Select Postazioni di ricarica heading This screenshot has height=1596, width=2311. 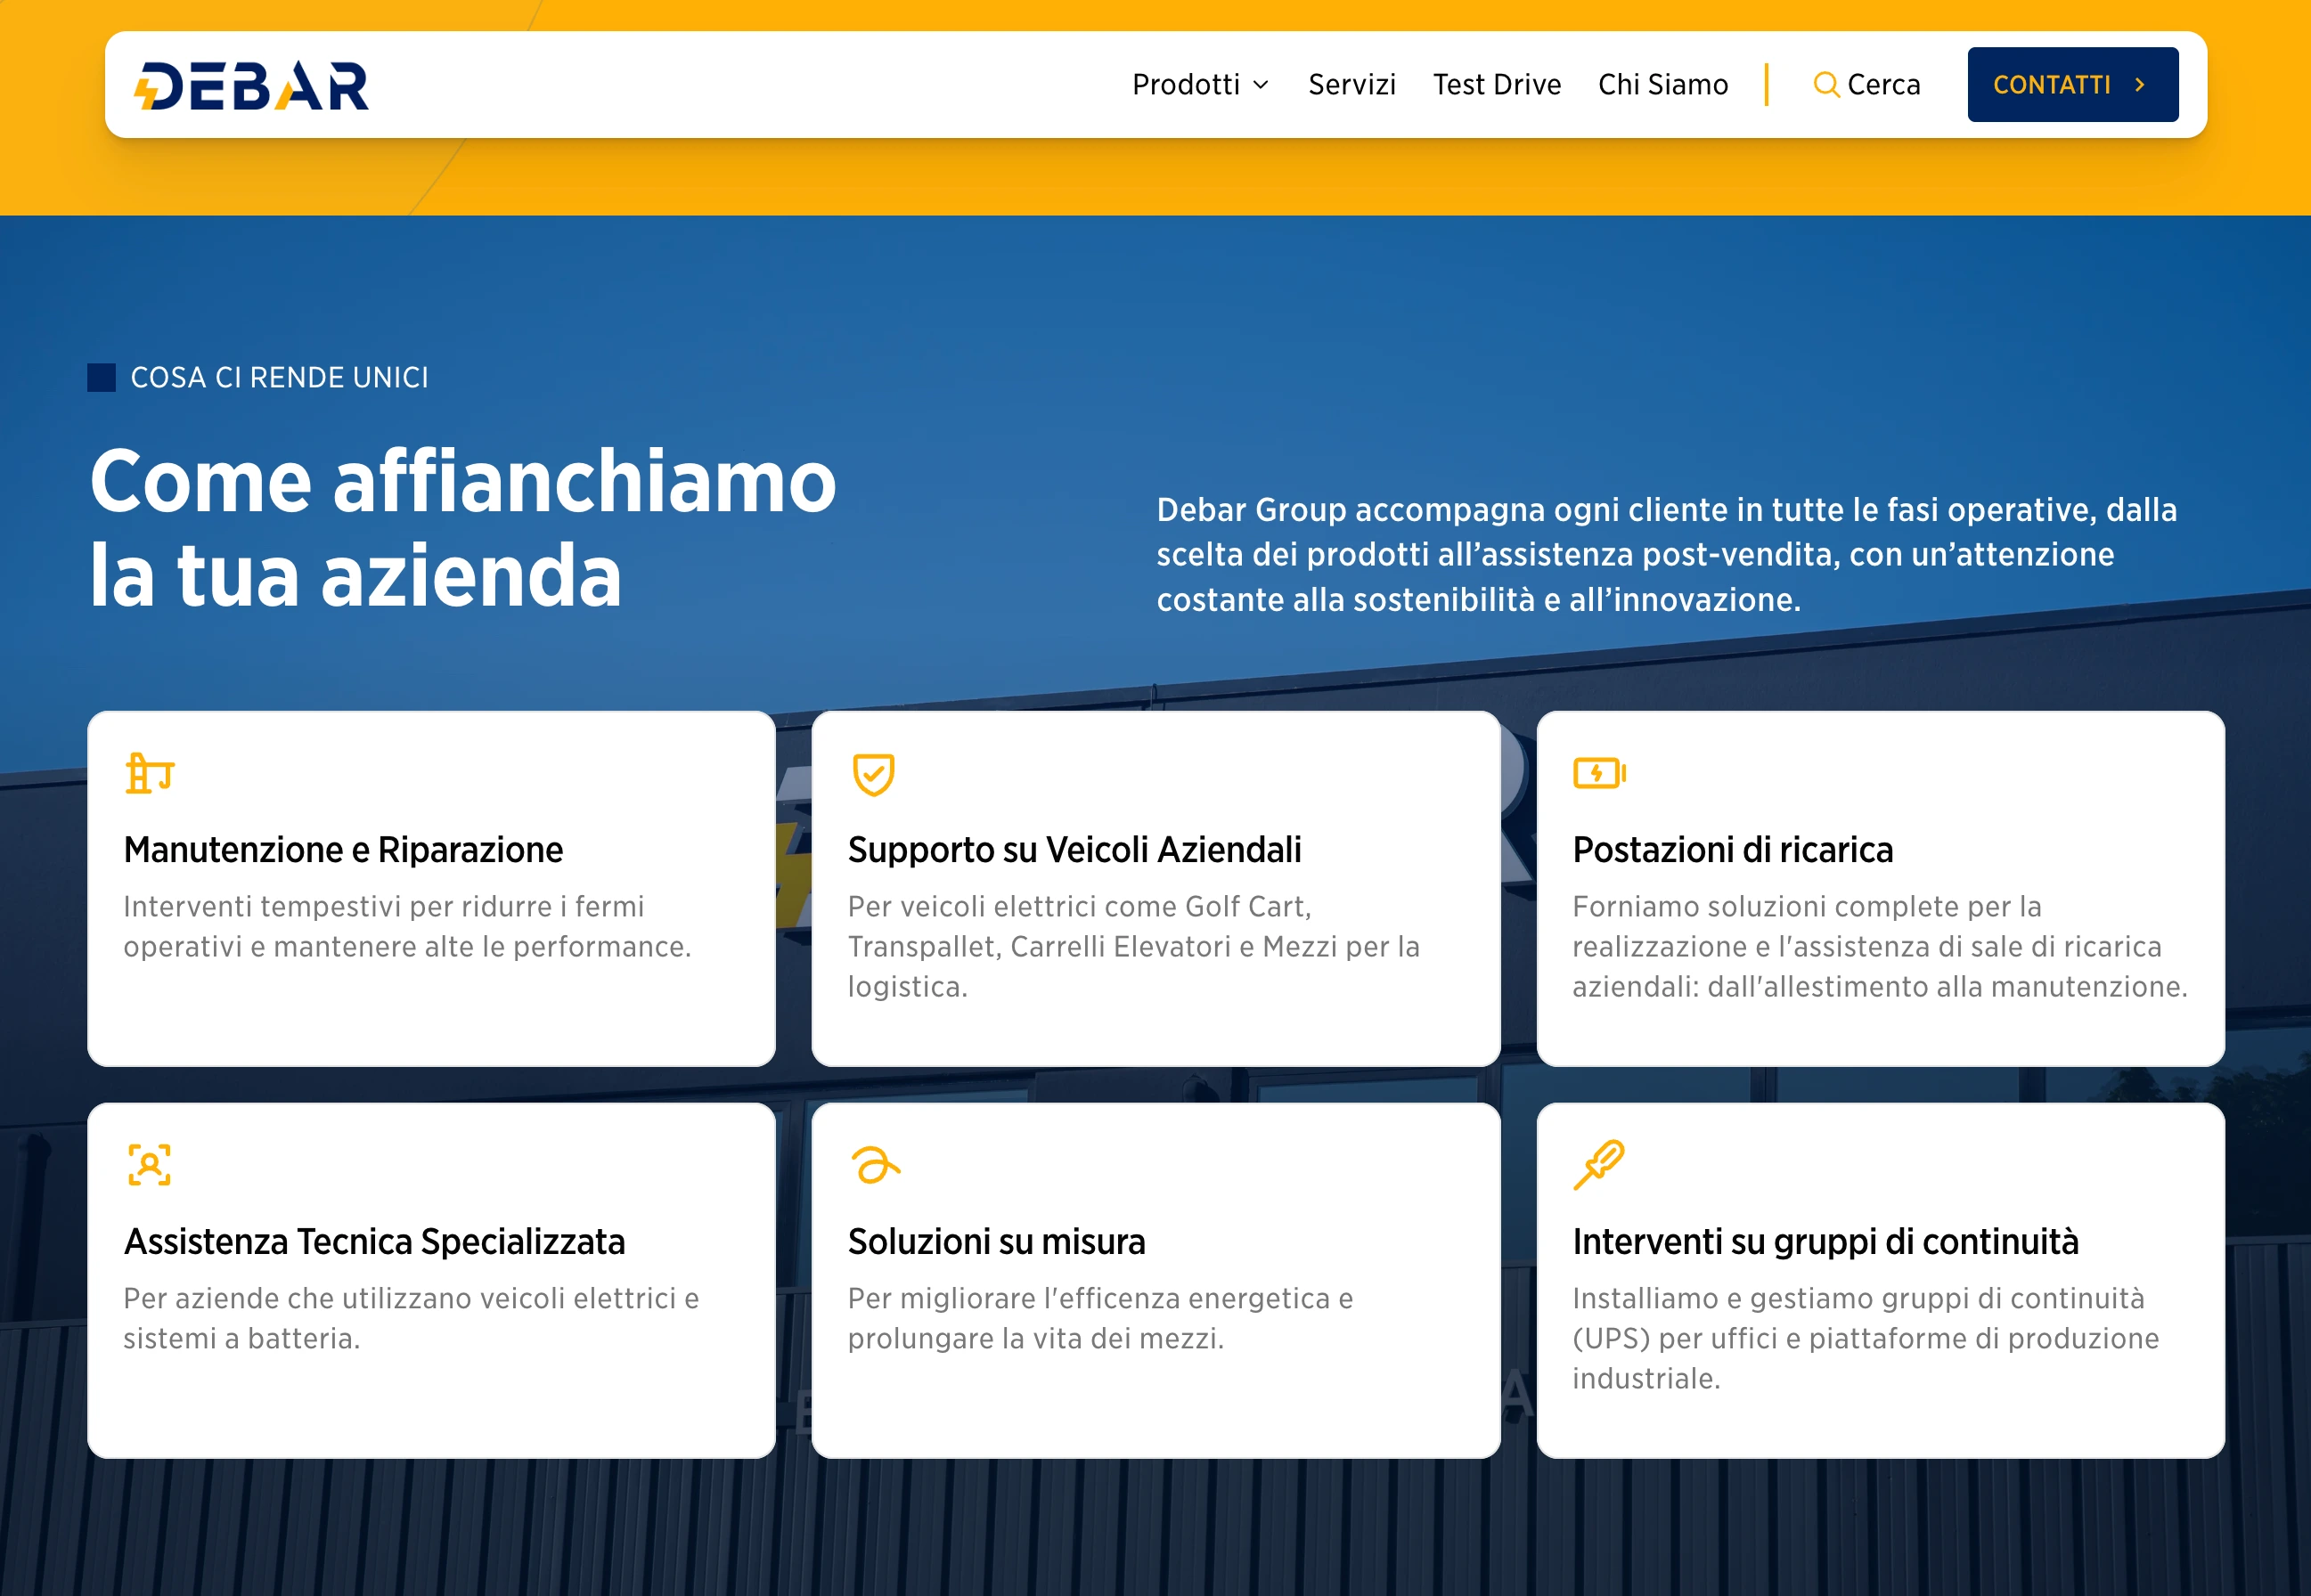(x=1732, y=850)
